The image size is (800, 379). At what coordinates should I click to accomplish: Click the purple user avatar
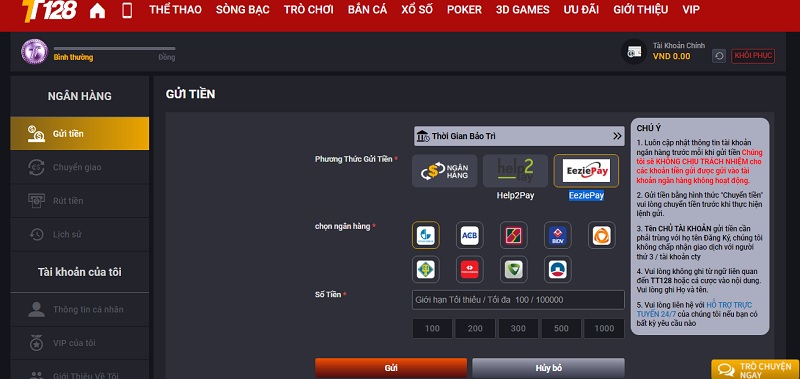pyautogui.click(x=34, y=52)
